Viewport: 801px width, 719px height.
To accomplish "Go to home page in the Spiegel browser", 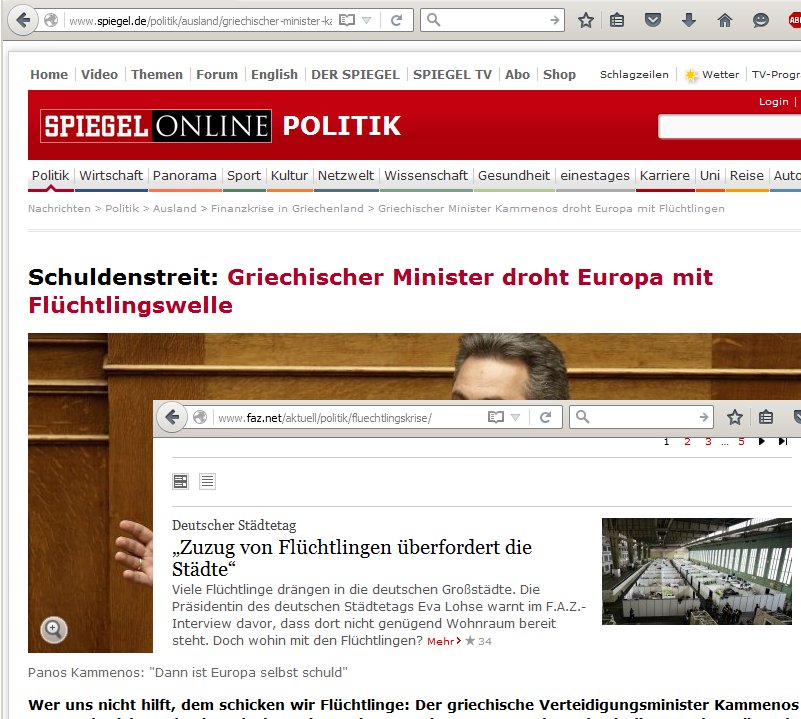I will [724, 20].
